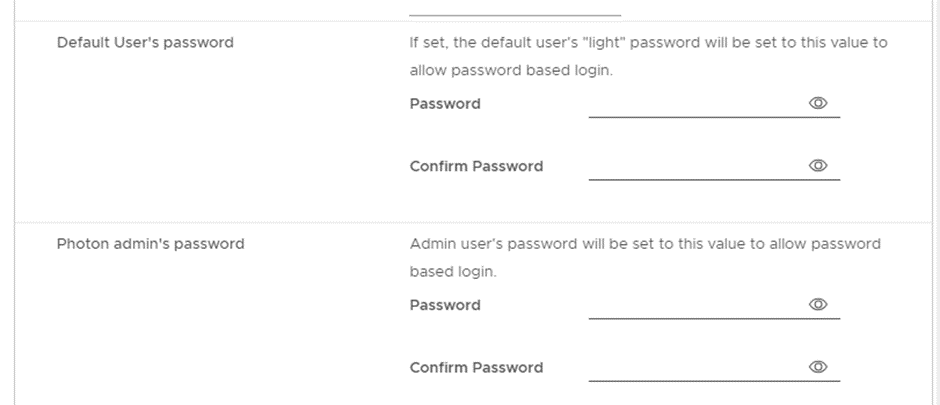Activate Photon admin's Confirm Password input field
940x405 pixels.
pos(697,367)
